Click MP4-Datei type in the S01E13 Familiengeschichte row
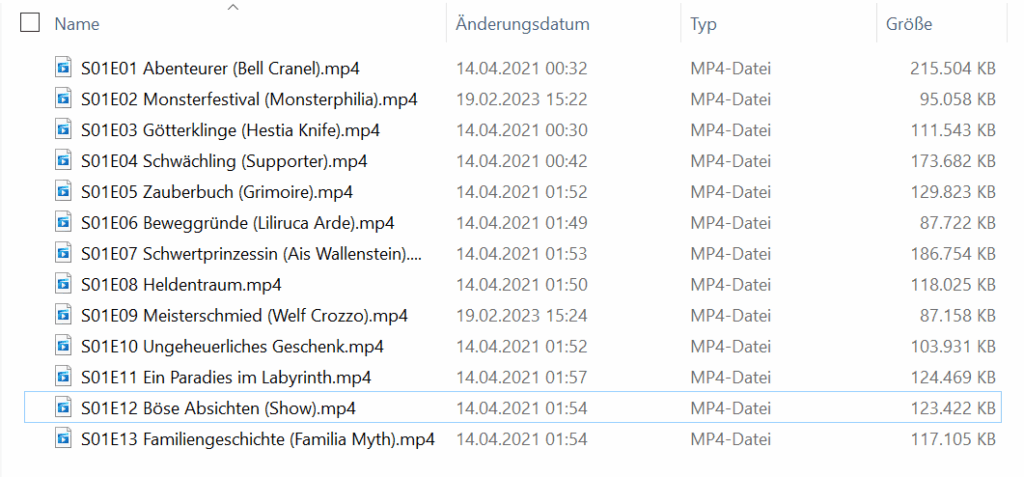This screenshot has height=477, width=1024. click(x=731, y=439)
